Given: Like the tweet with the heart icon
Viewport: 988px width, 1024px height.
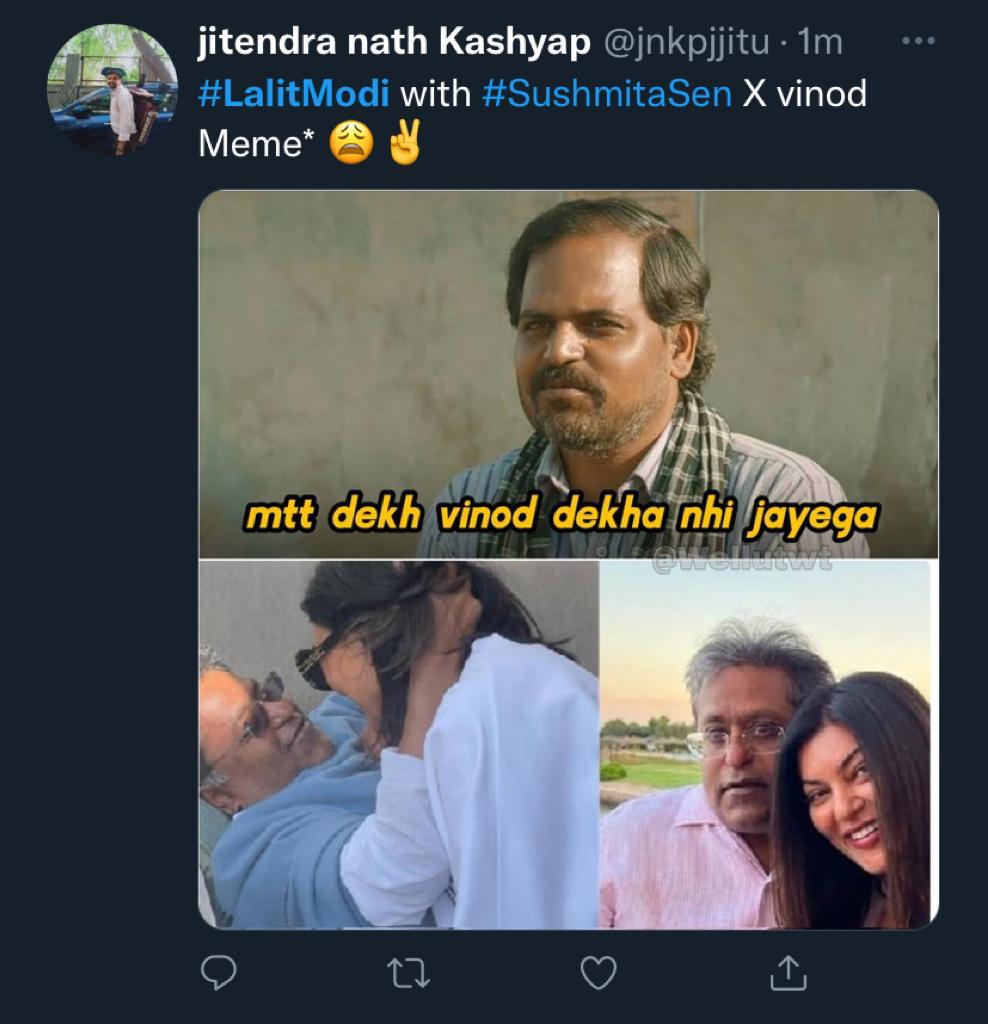Looking at the screenshot, I should pyautogui.click(x=598, y=972).
